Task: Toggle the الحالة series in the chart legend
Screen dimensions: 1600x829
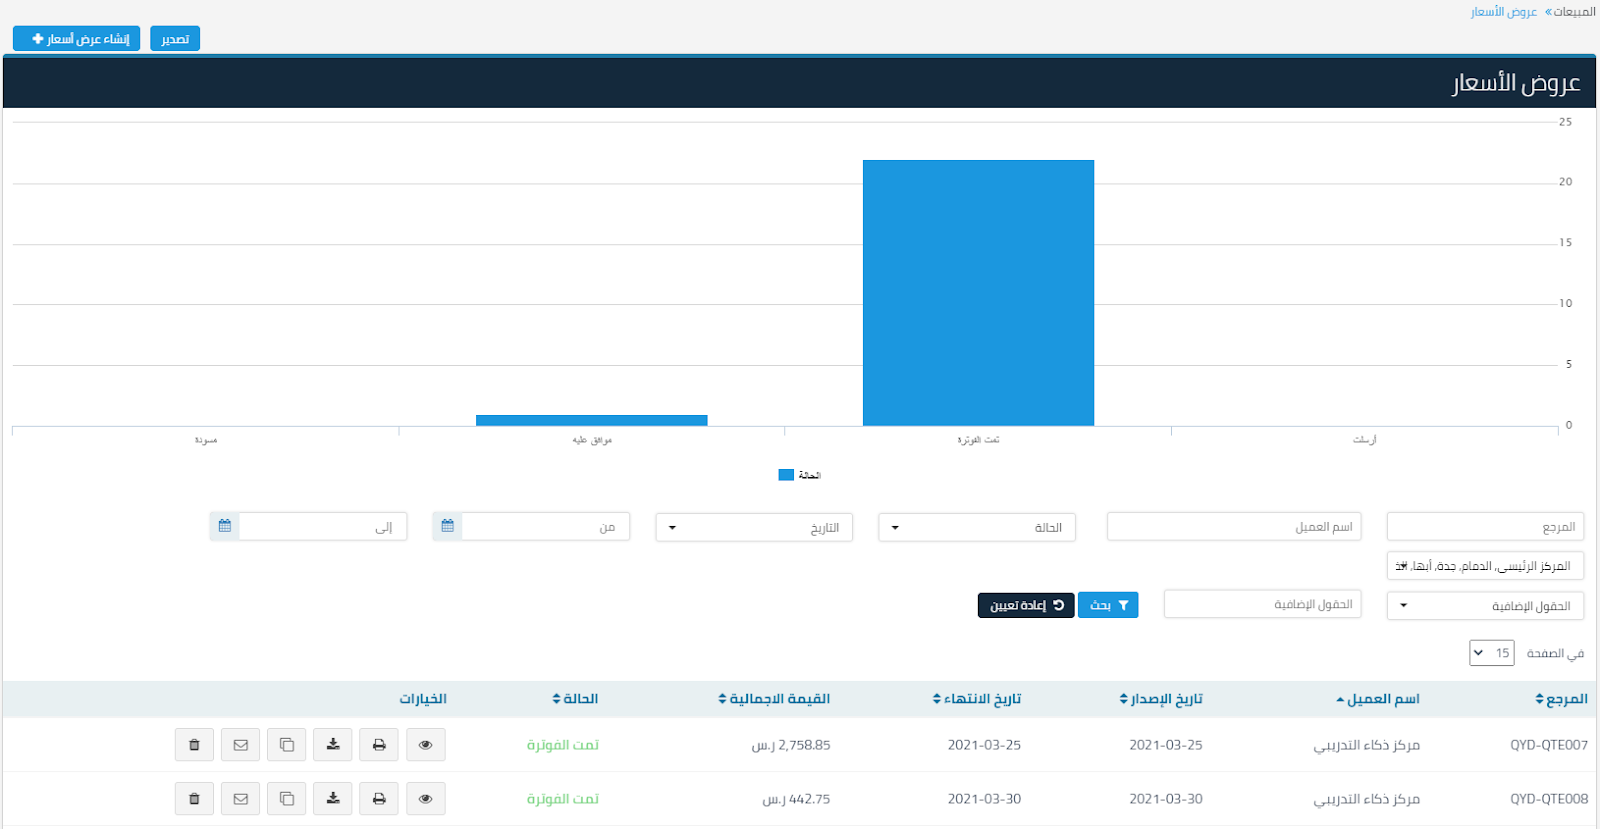Action: point(799,475)
